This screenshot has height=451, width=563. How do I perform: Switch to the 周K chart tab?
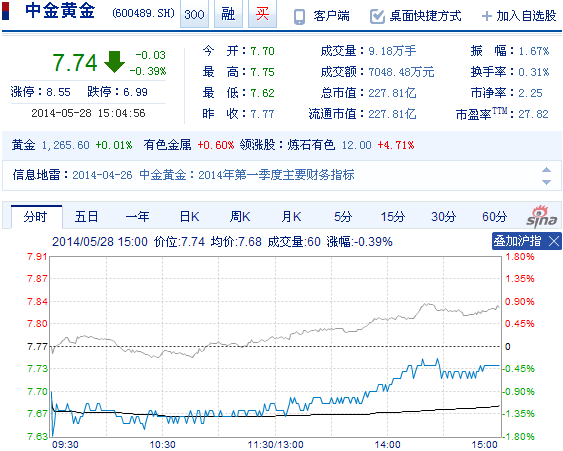pyautogui.click(x=240, y=217)
